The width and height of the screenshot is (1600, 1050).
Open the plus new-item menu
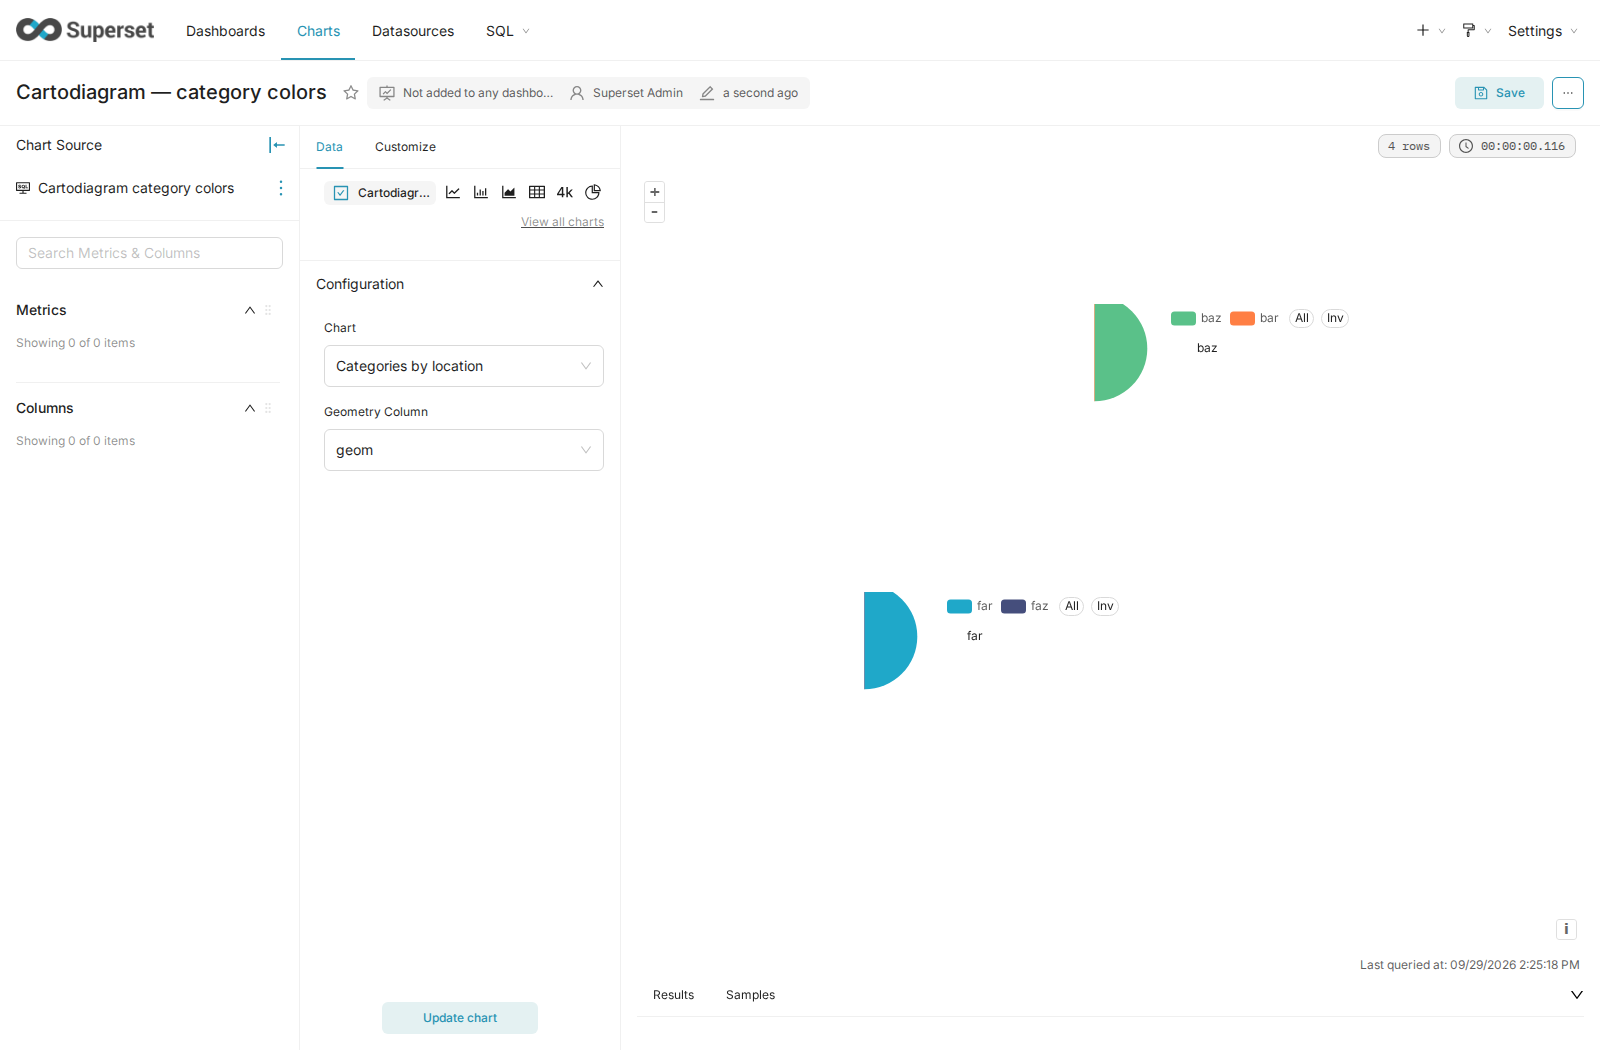pos(1430,31)
